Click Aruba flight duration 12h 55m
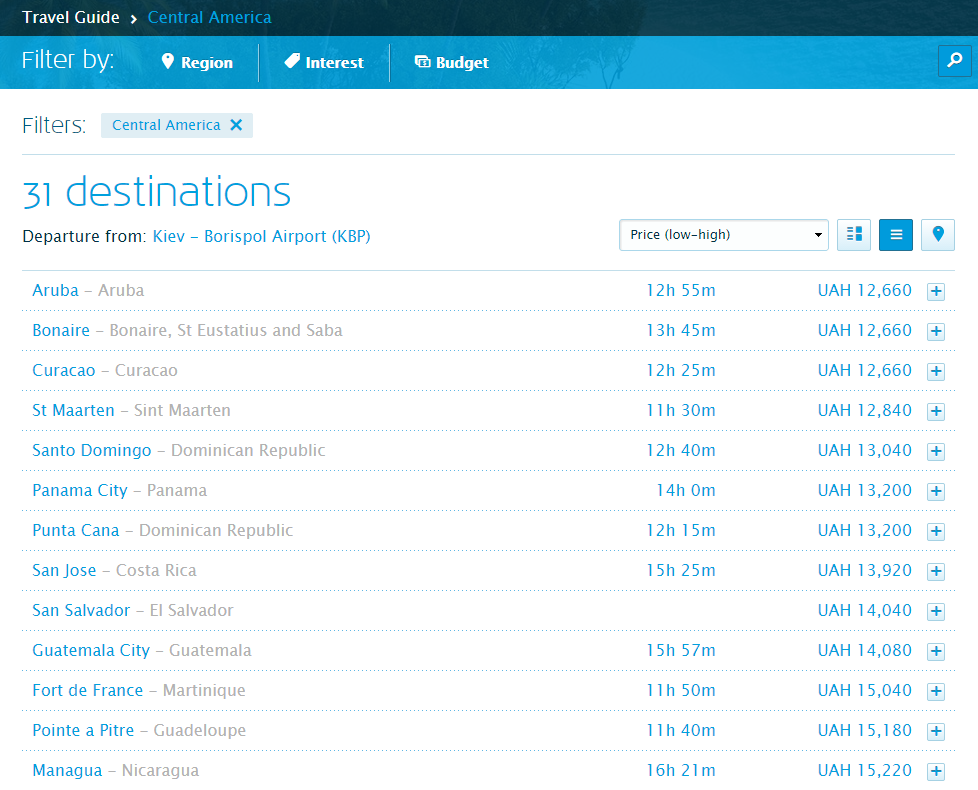This screenshot has height=790, width=978. pyautogui.click(x=680, y=290)
